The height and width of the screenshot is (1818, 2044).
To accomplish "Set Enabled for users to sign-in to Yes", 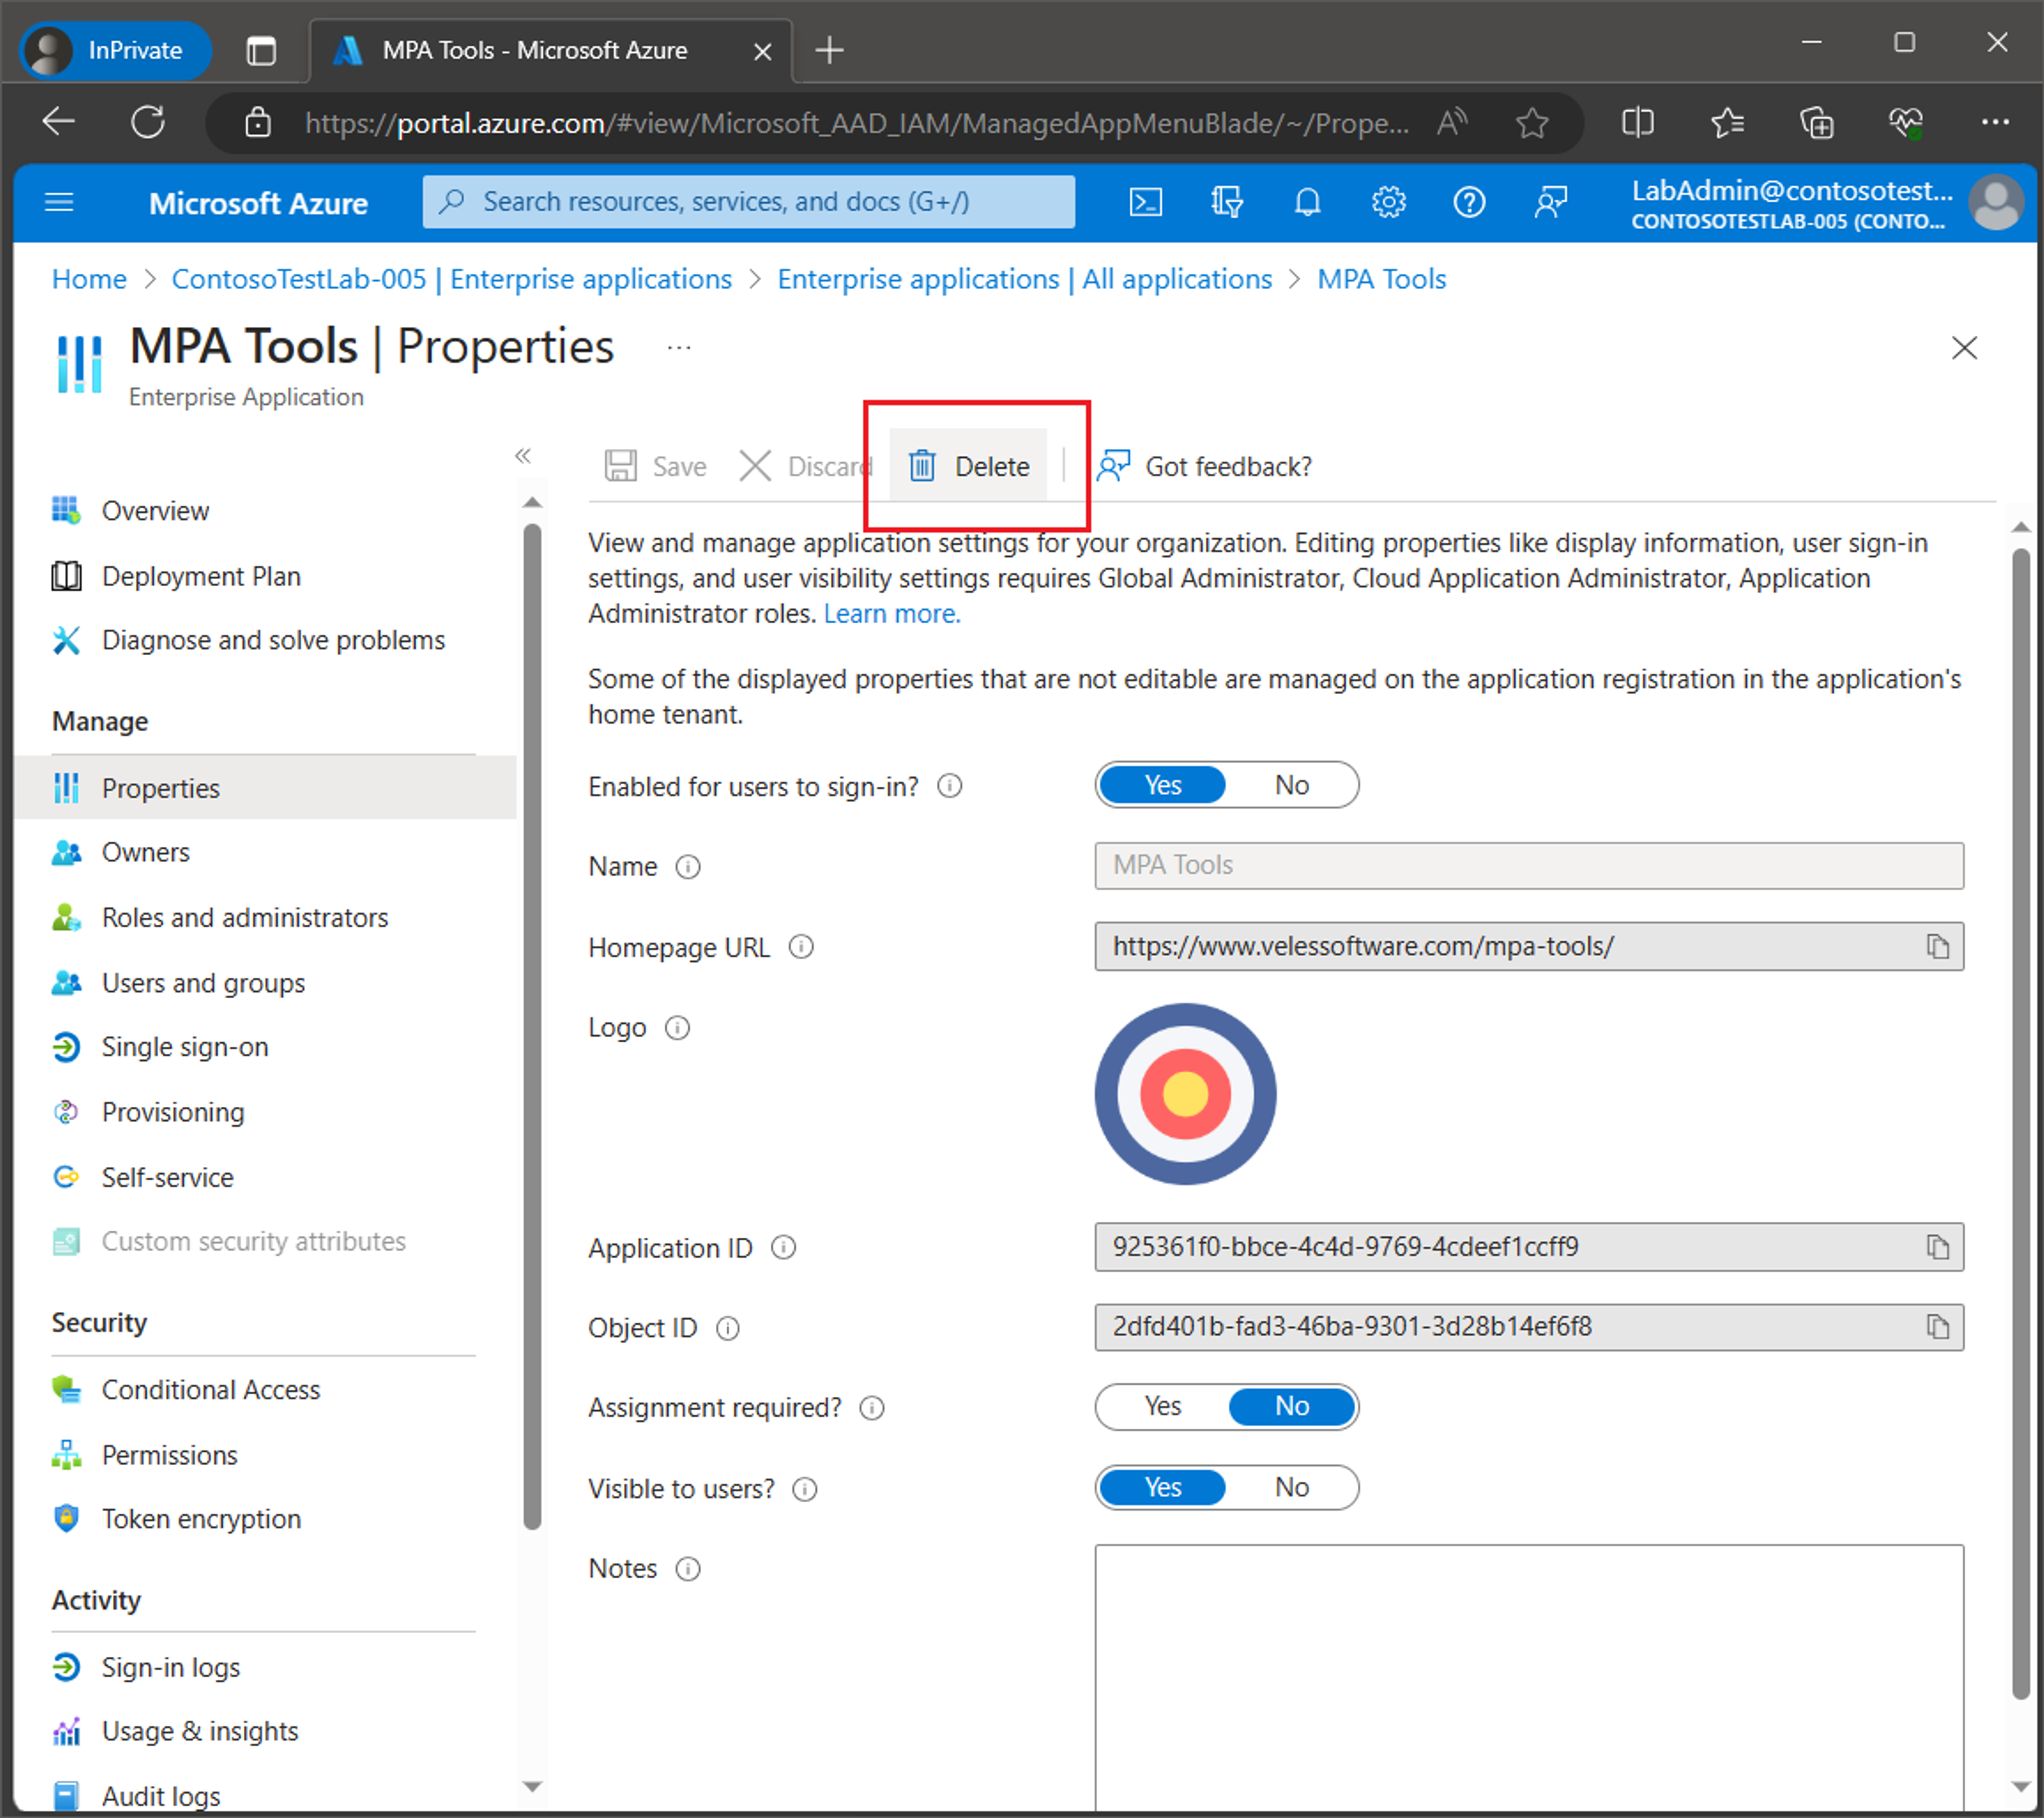I will 1162,785.
